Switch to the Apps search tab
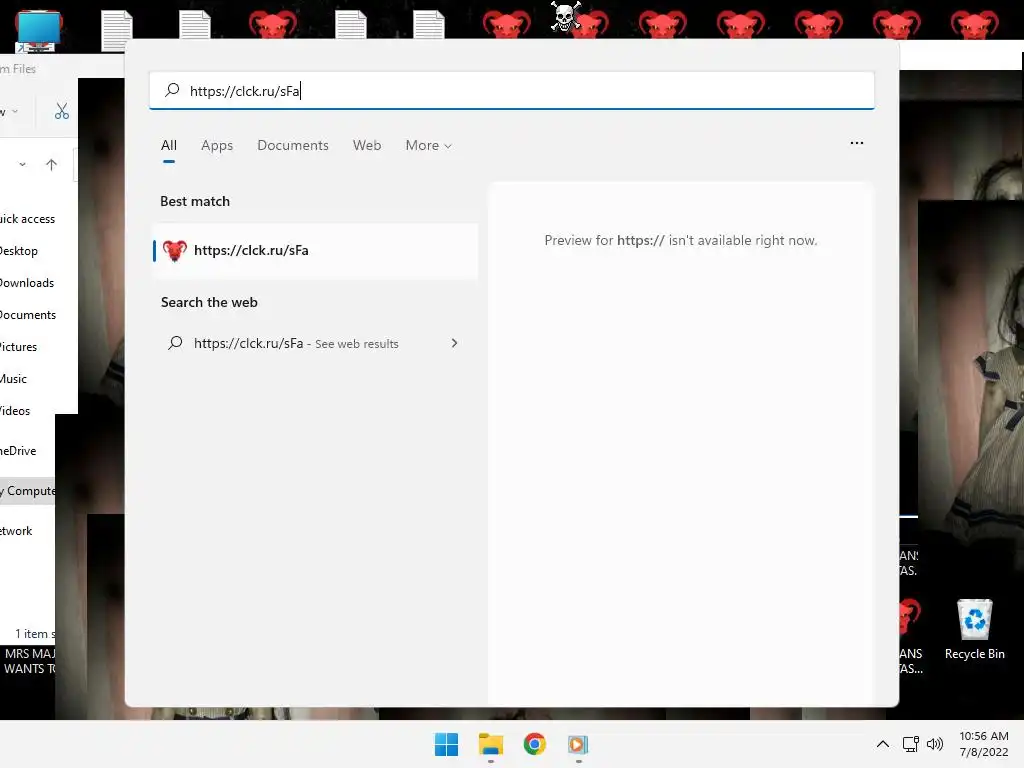Screen dimensions: 1024x768 click(217, 146)
